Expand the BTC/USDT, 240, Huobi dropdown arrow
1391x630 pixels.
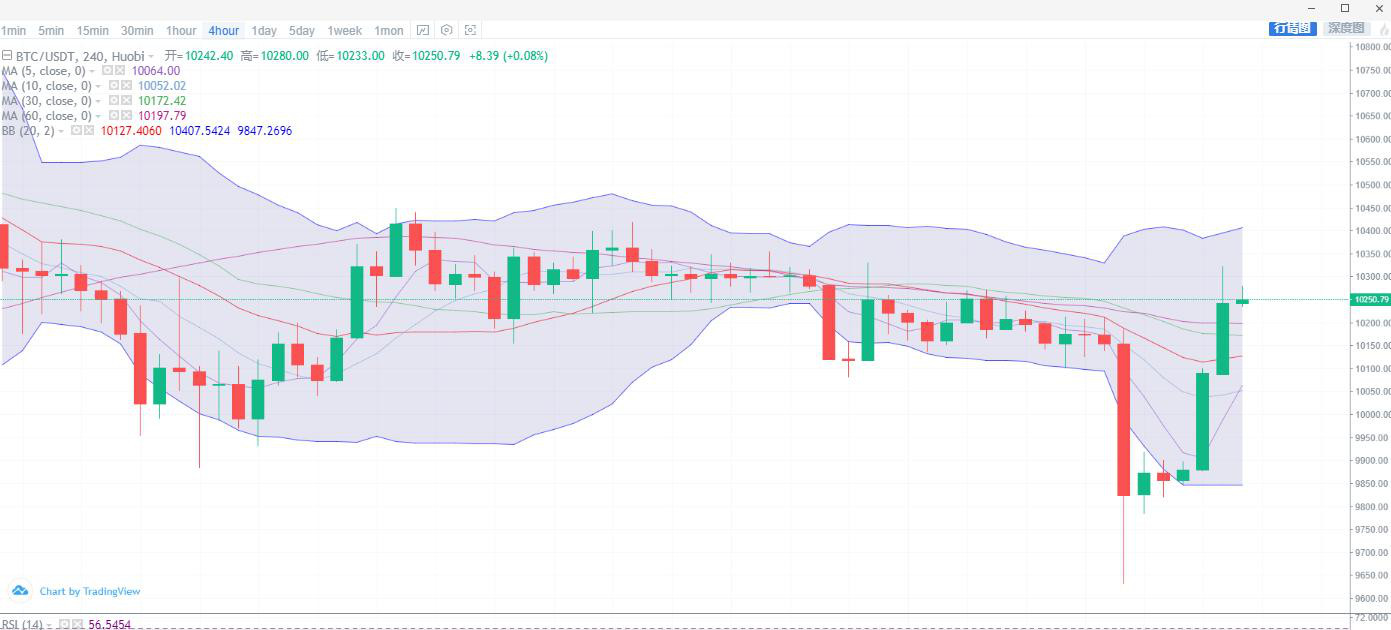(x=152, y=56)
